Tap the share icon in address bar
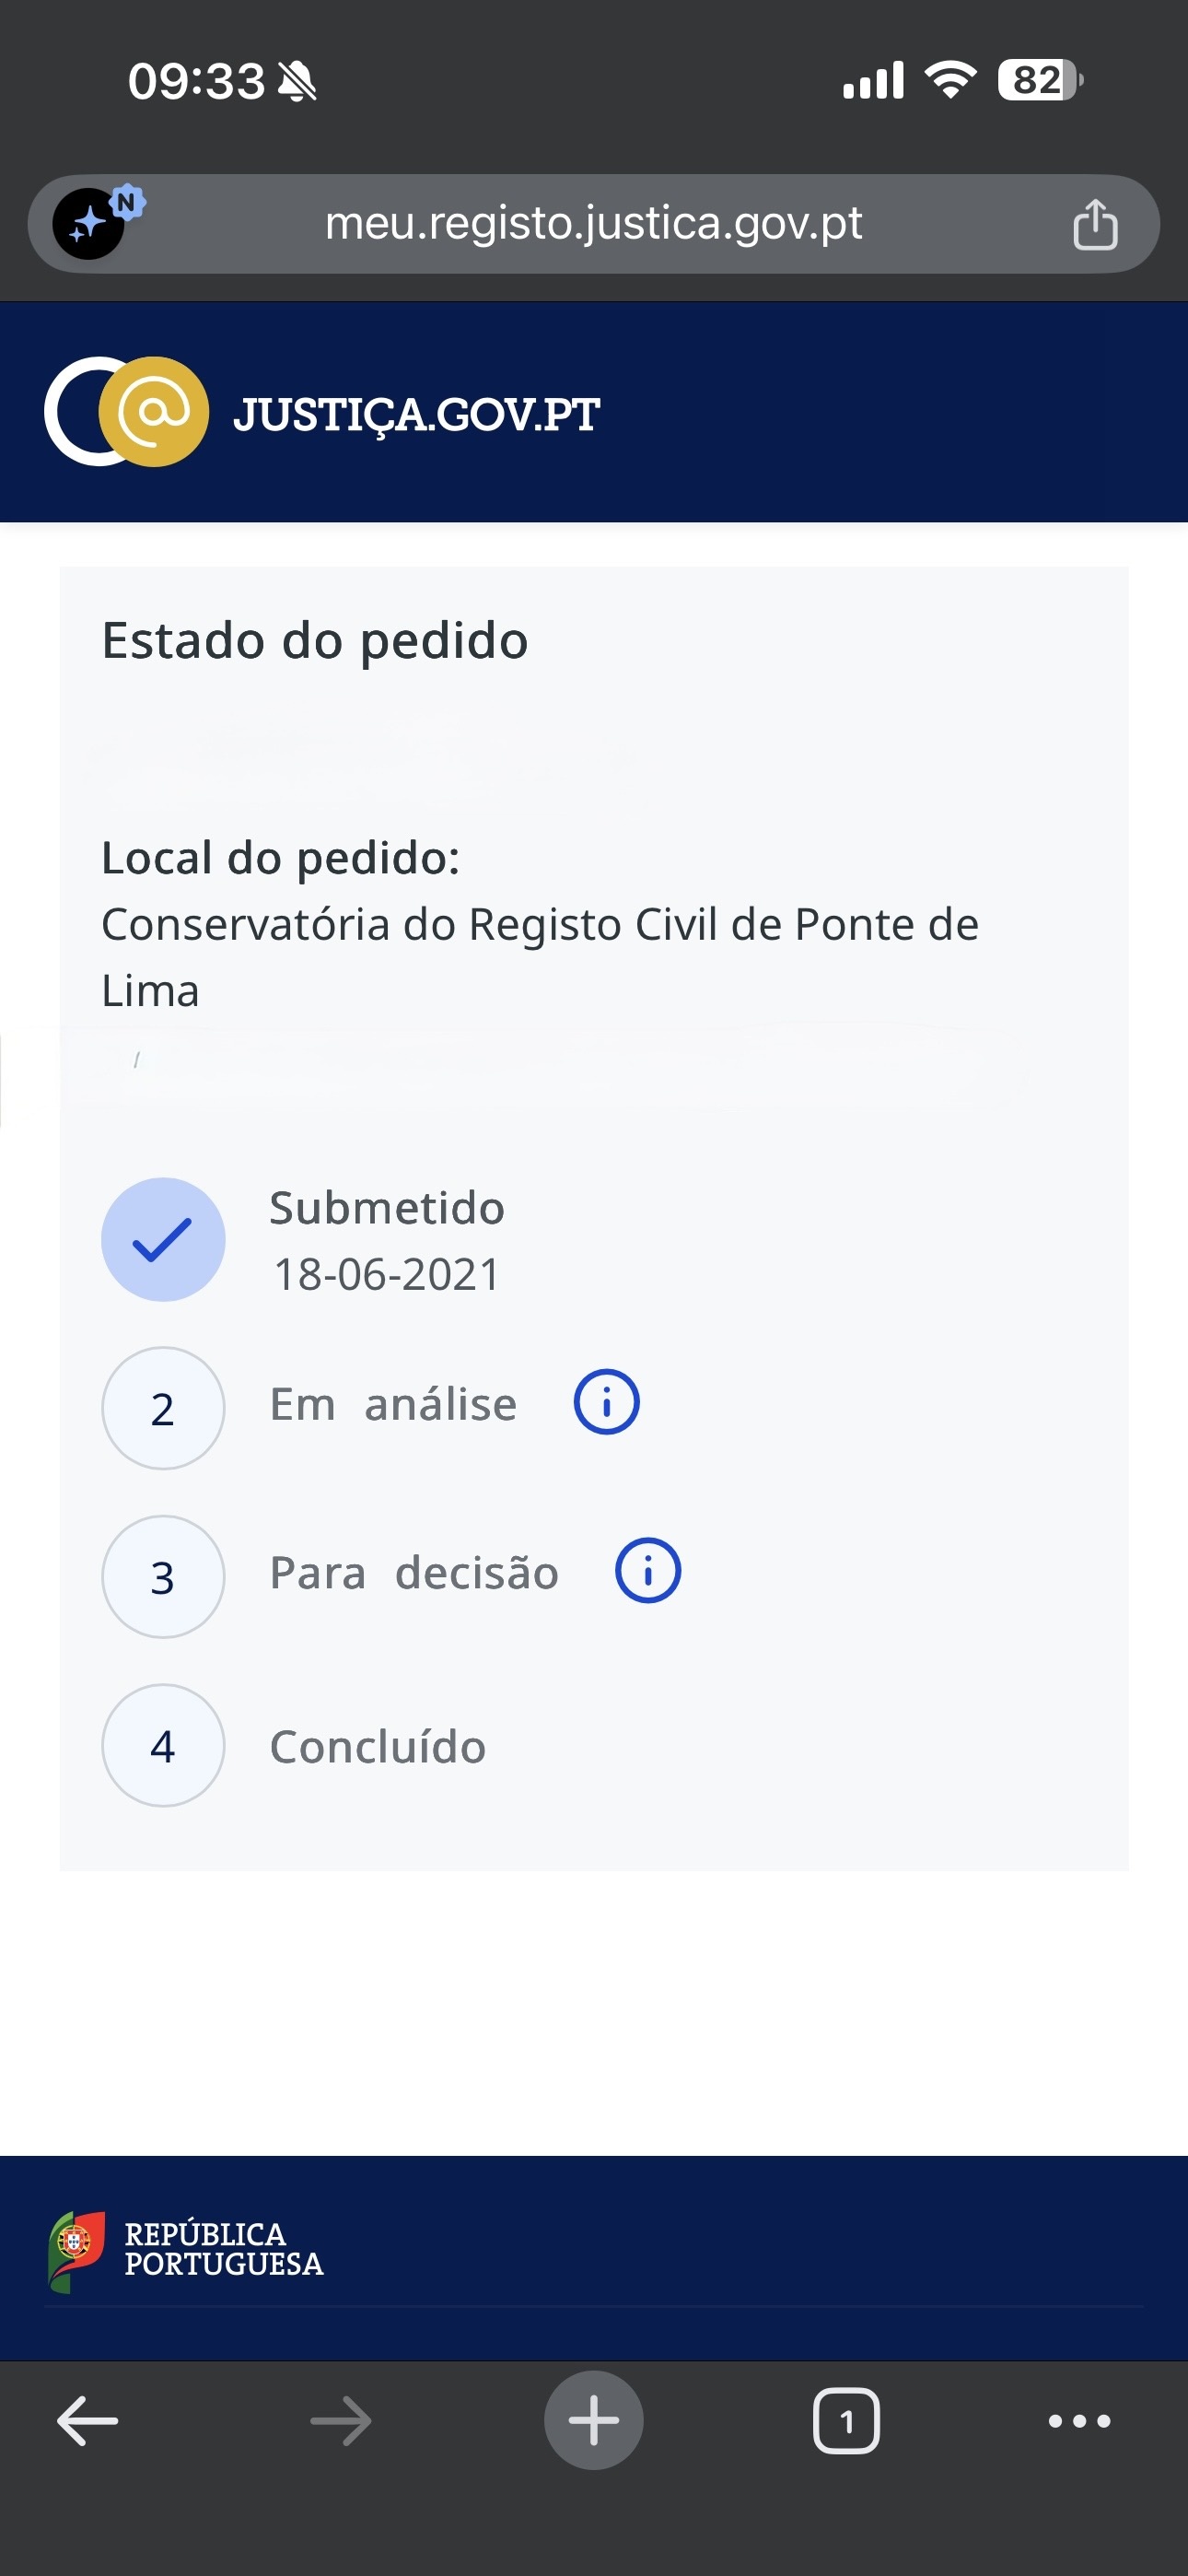 coord(1095,223)
